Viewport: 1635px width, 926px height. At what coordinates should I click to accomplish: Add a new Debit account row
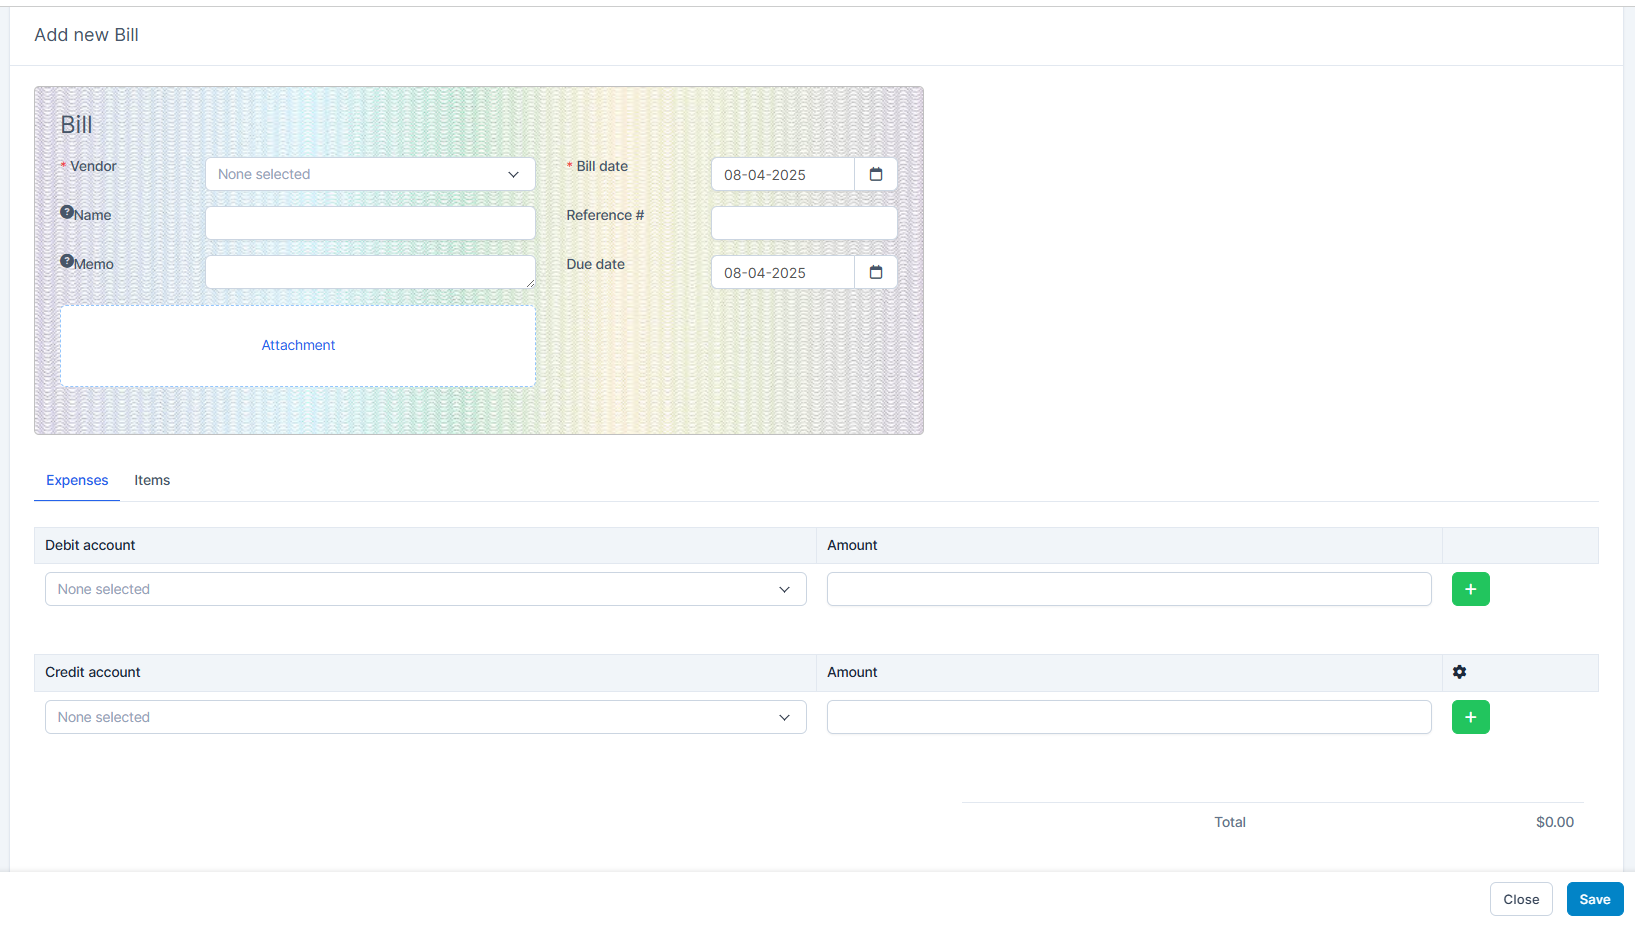coord(1470,589)
